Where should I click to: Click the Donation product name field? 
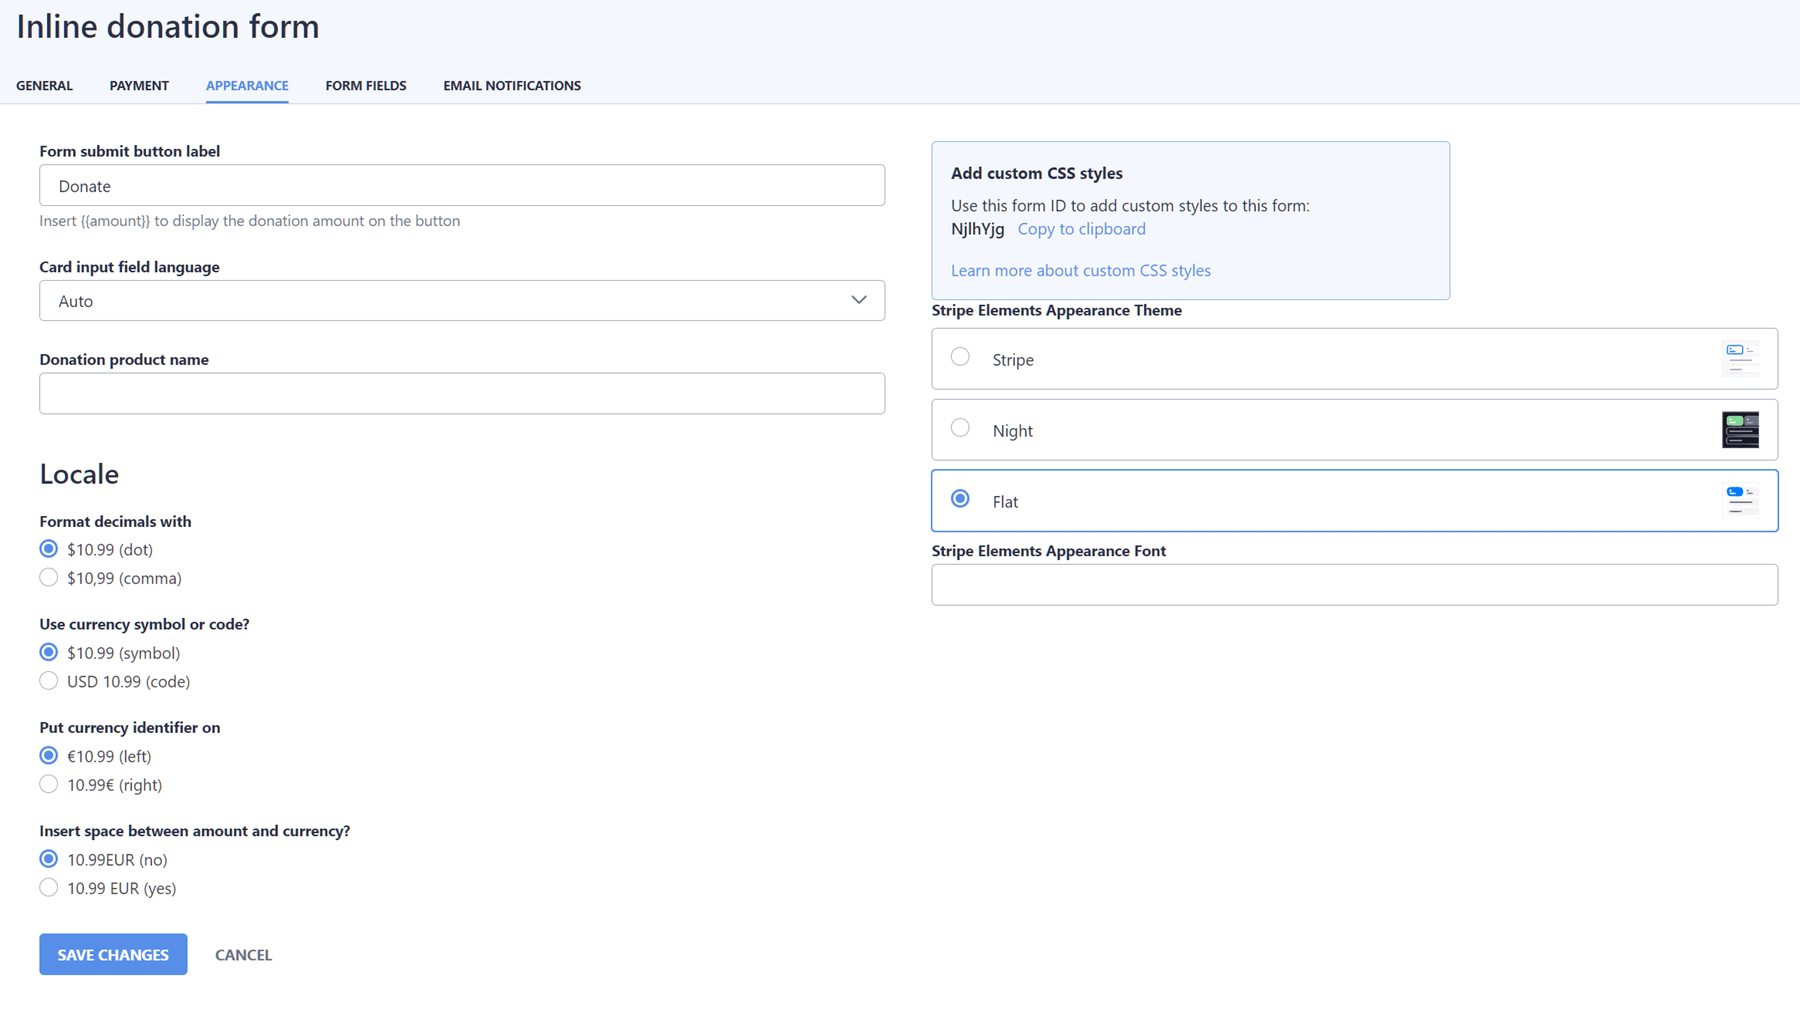[x=461, y=393]
